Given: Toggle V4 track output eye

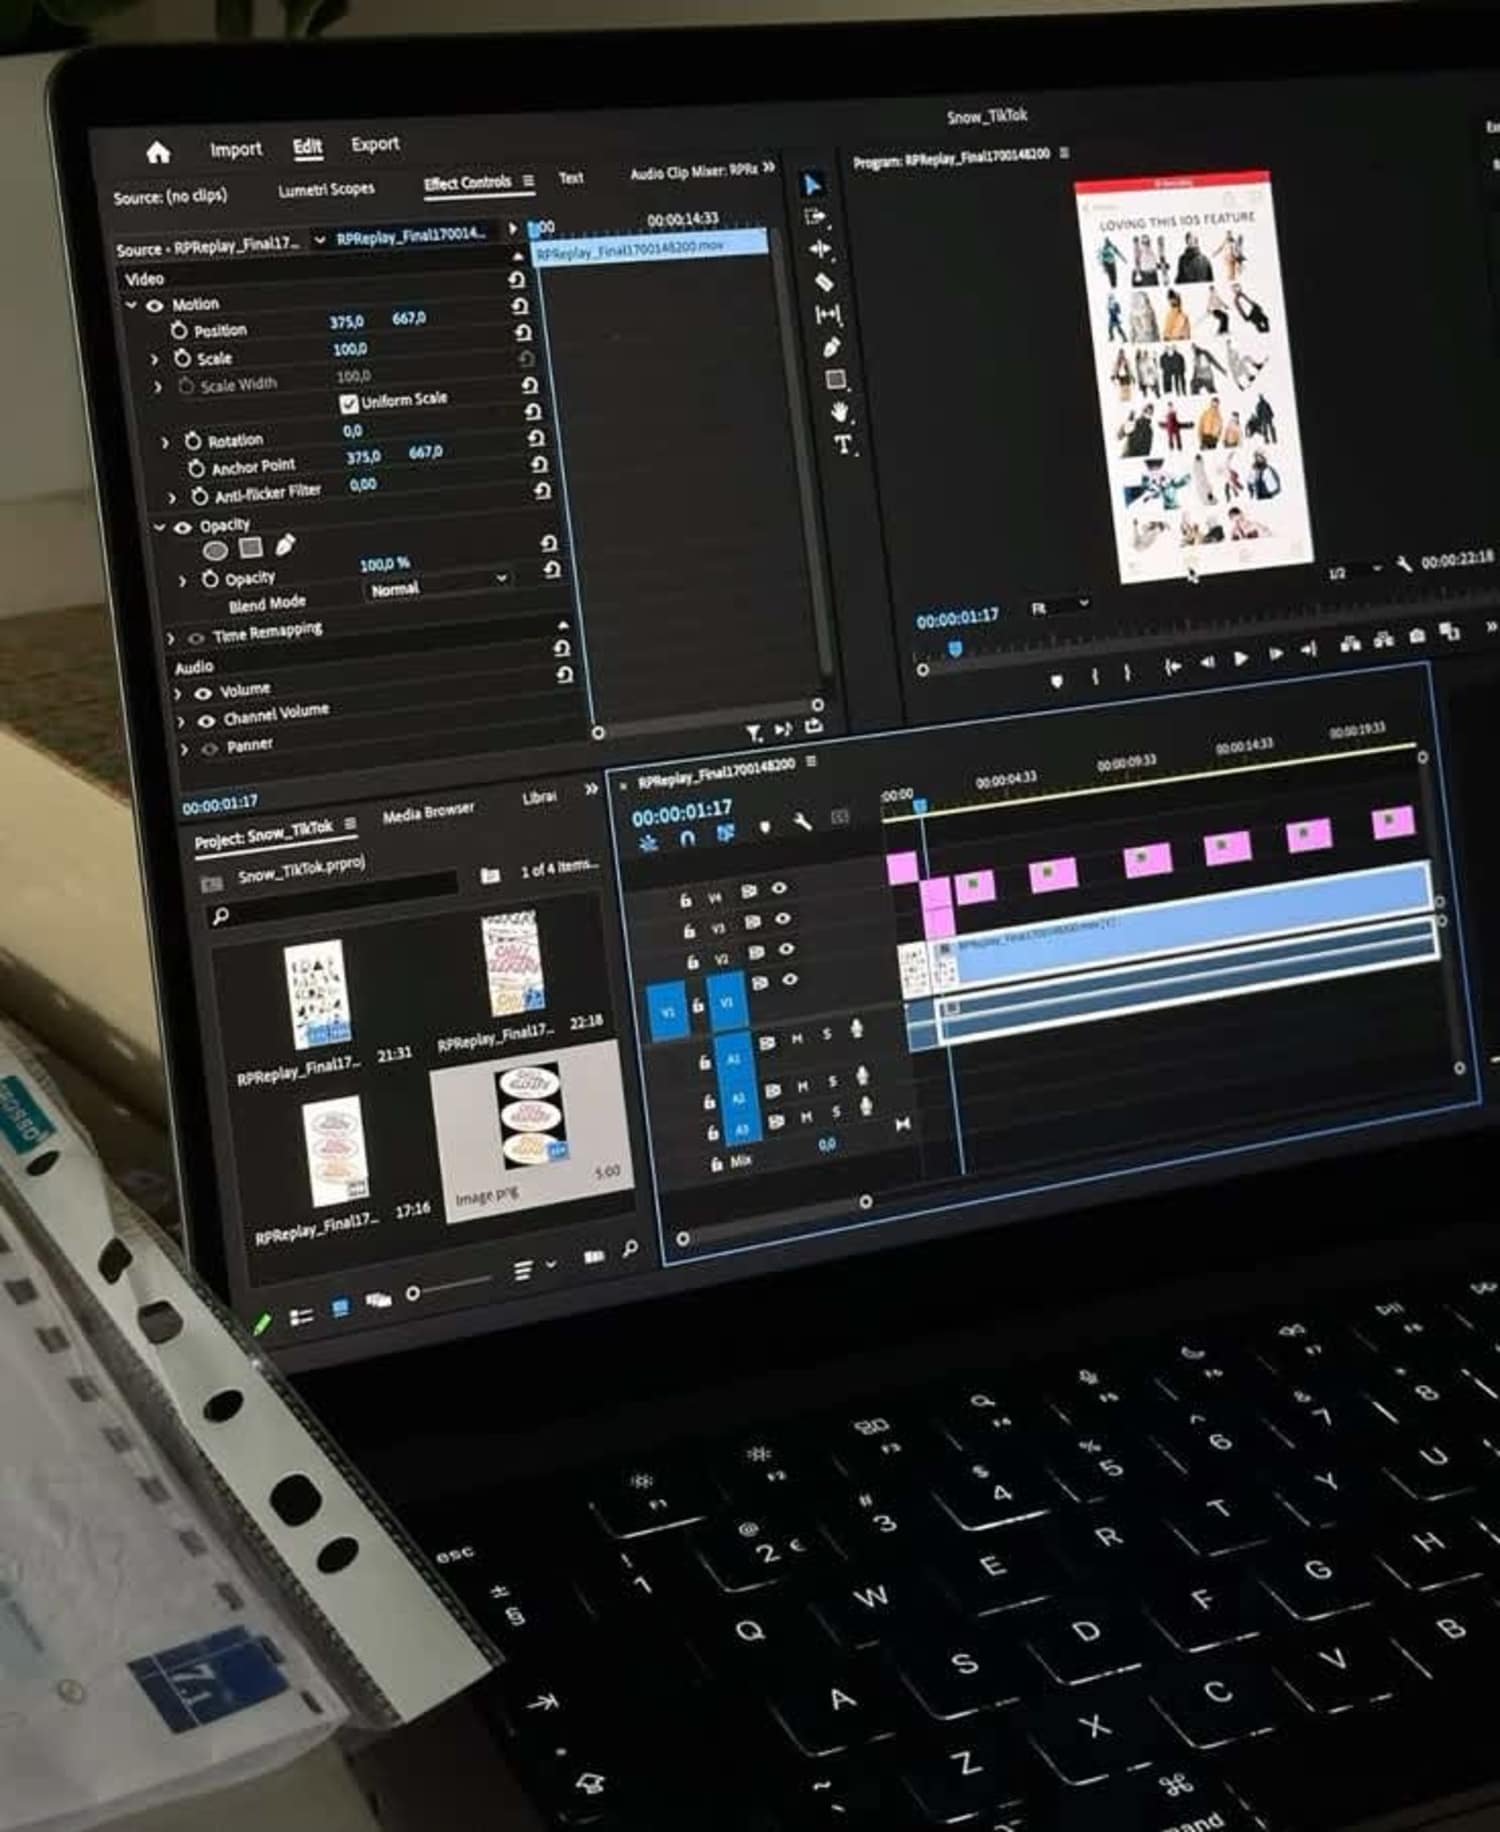Looking at the screenshot, I should pos(779,888).
